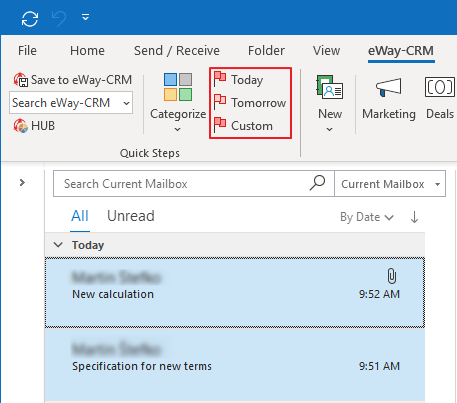Flag the email for Today

pos(239,80)
